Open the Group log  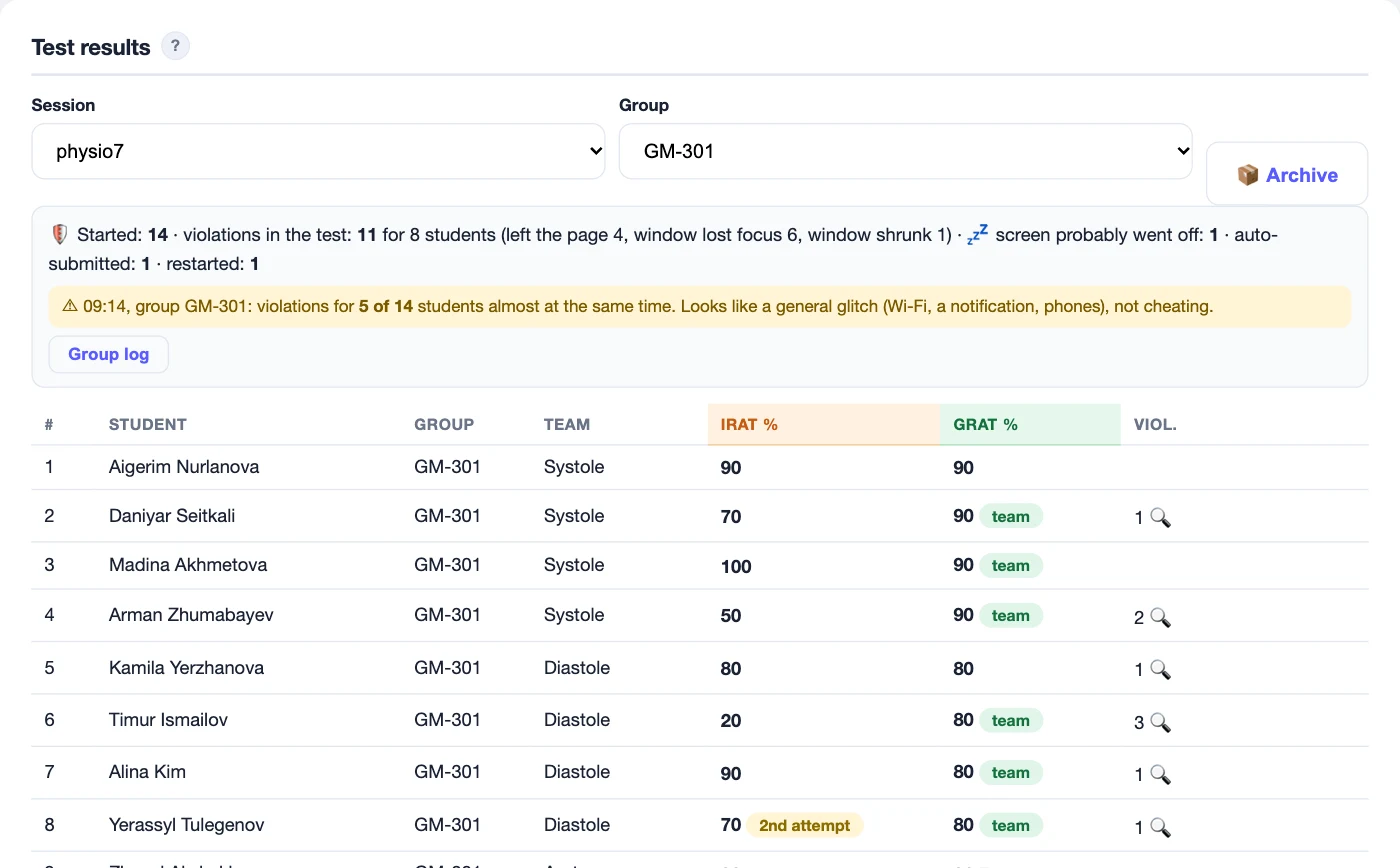(x=109, y=355)
